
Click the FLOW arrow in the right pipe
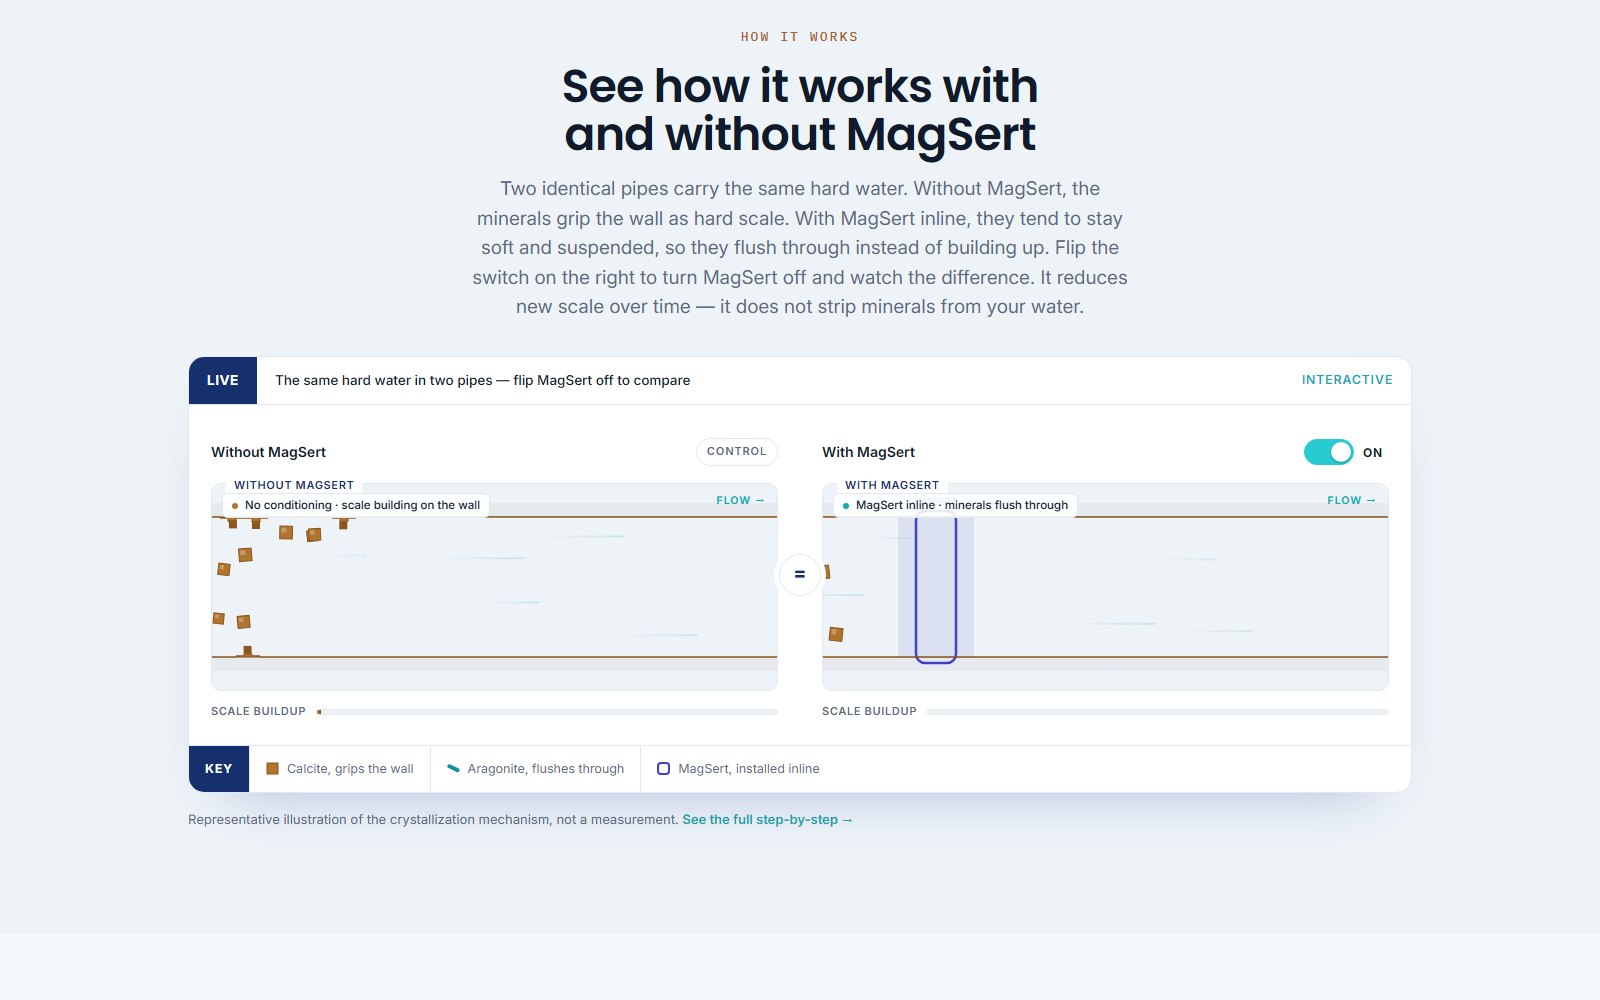(x=1351, y=500)
